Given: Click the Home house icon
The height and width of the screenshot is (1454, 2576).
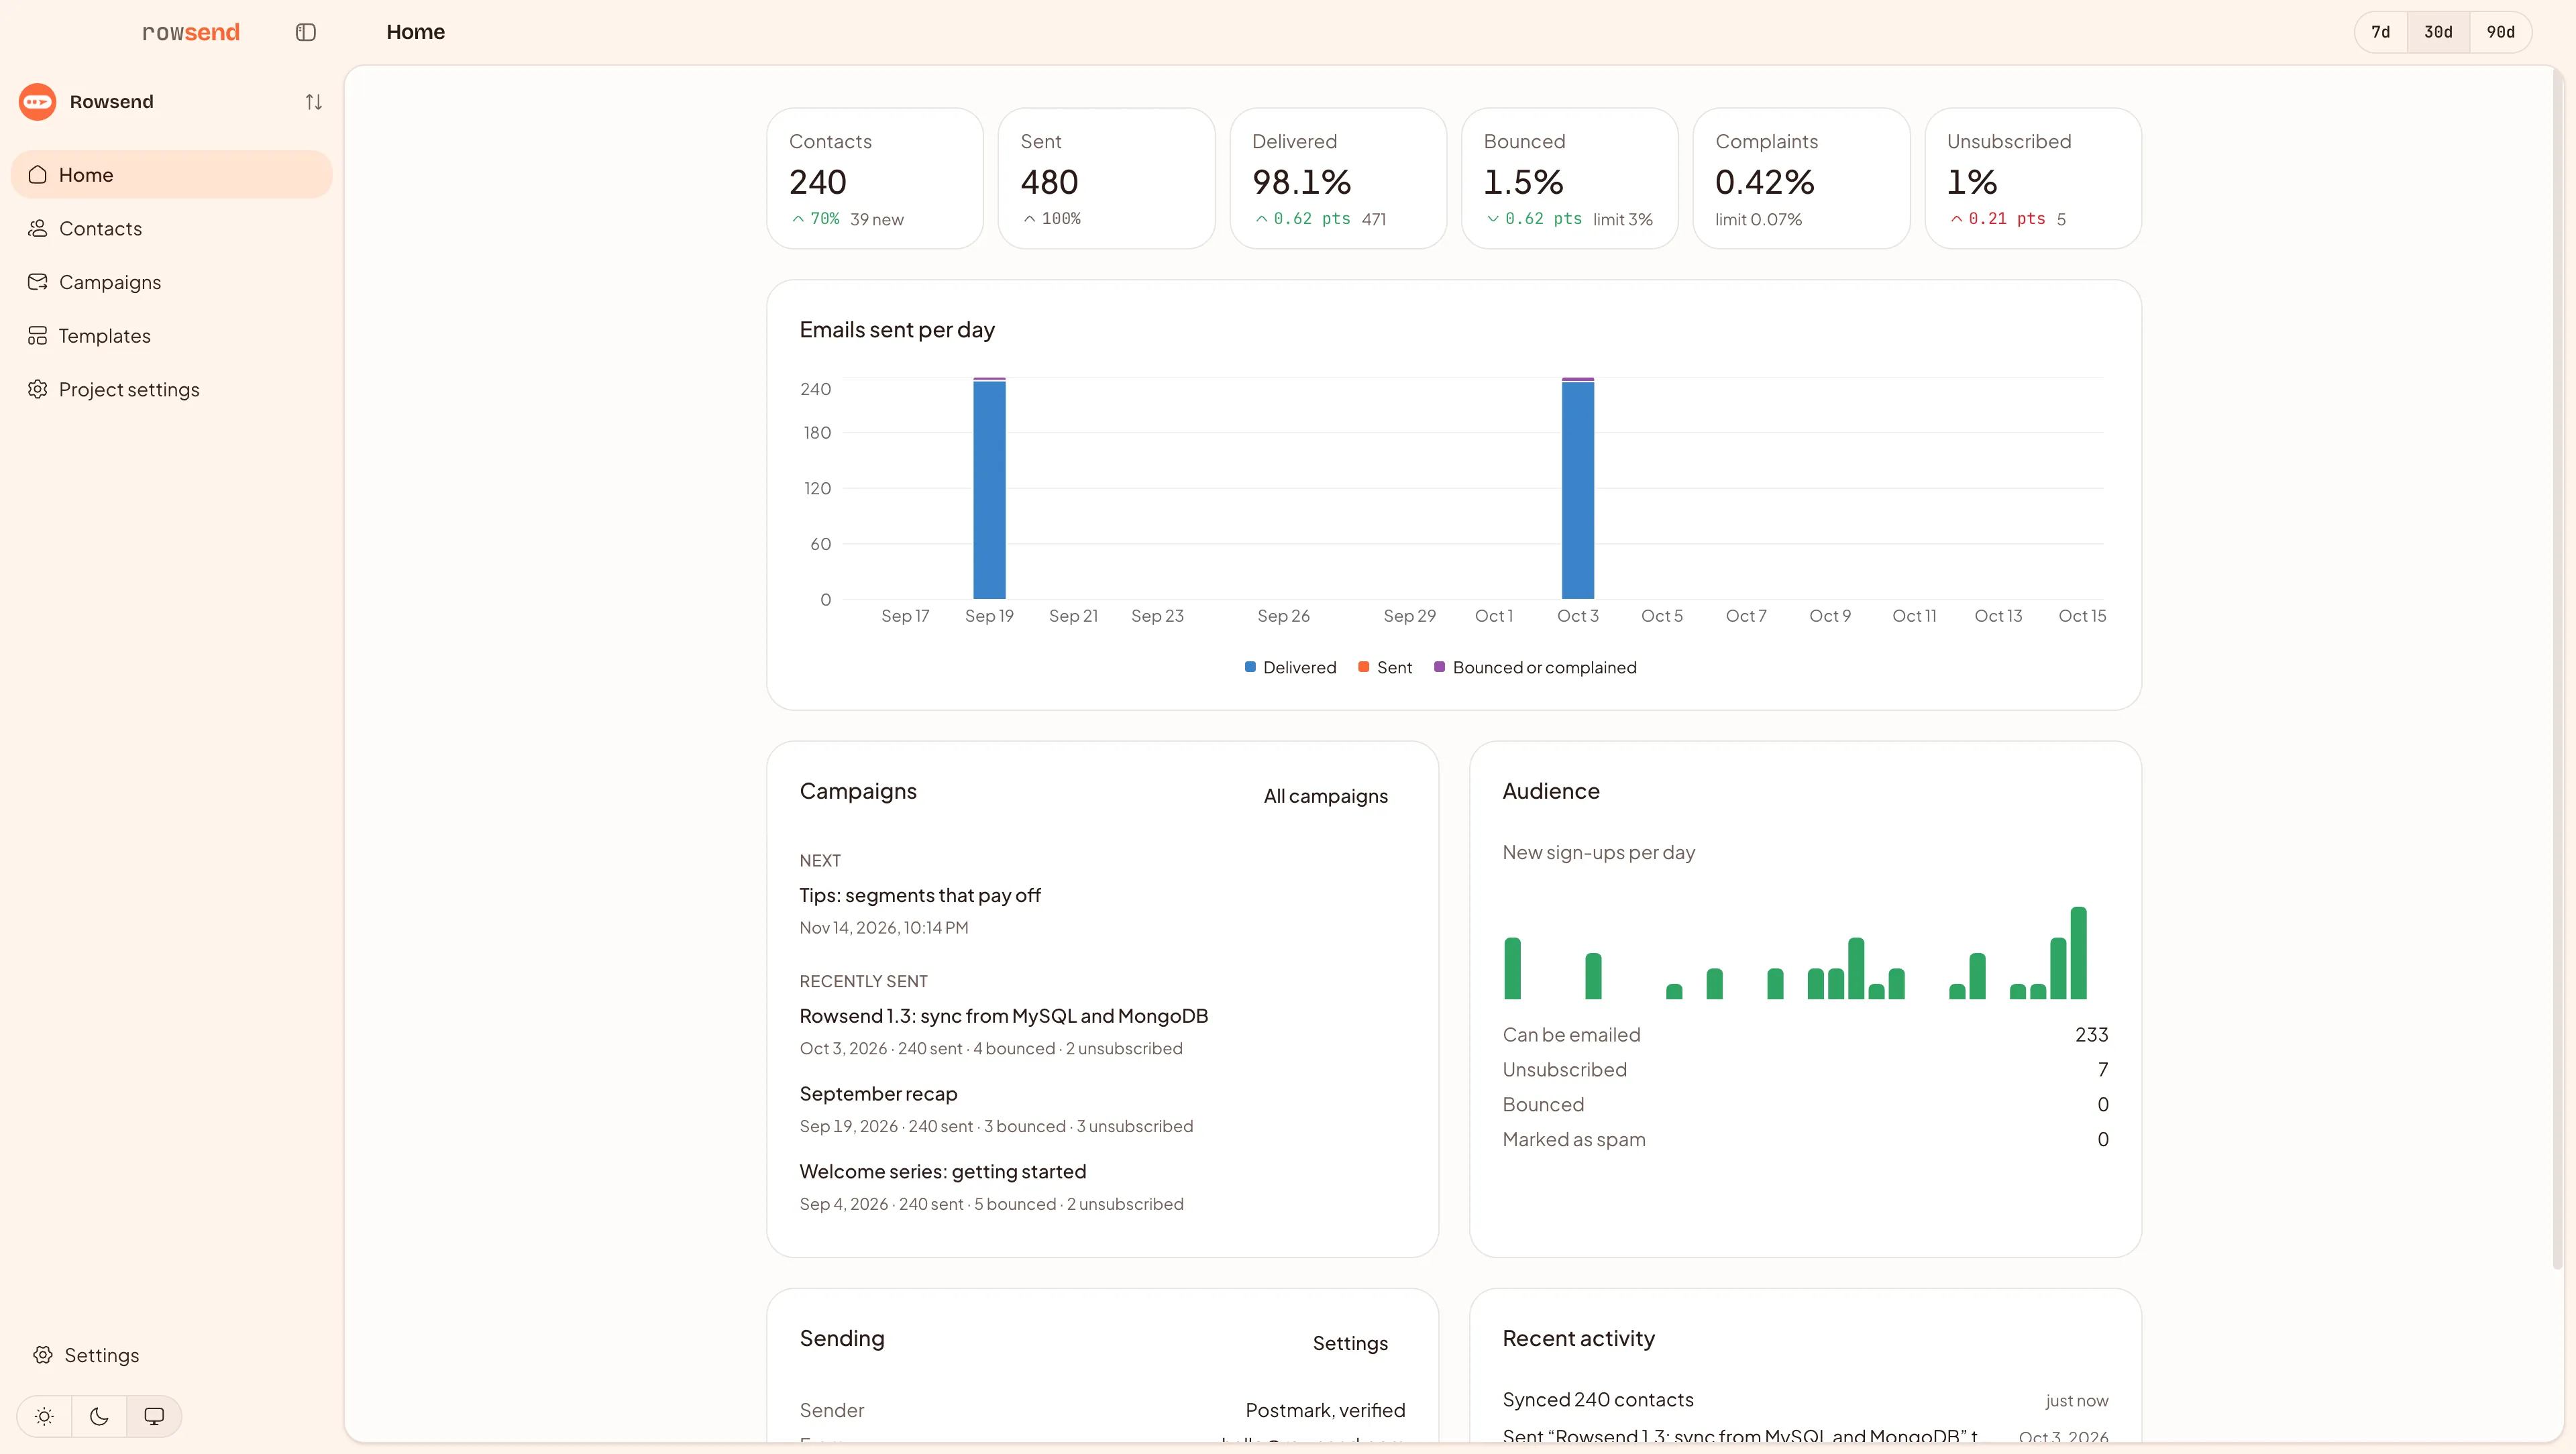Looking at the screenshot, I should coord(38,175).
